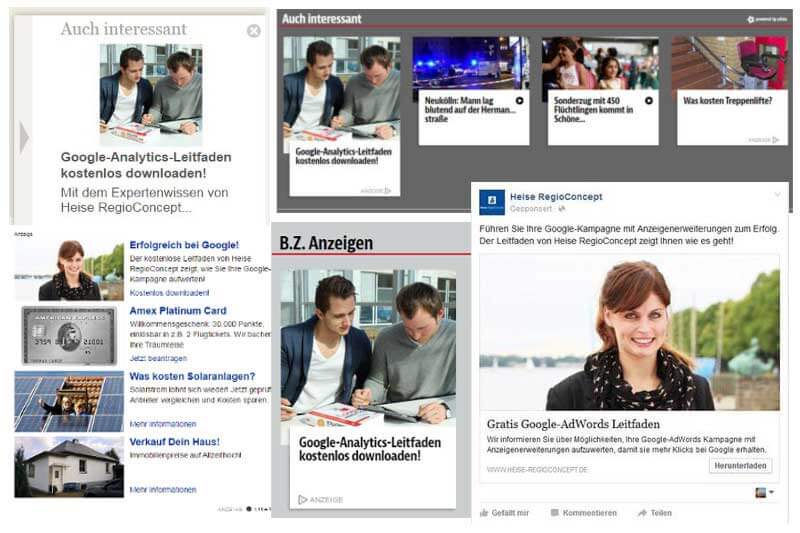Follow 'Mehr Informationen' under Verkauf Dein Haus
The height and width of the screenshot is (533, 800).
(x=163, y=490)
